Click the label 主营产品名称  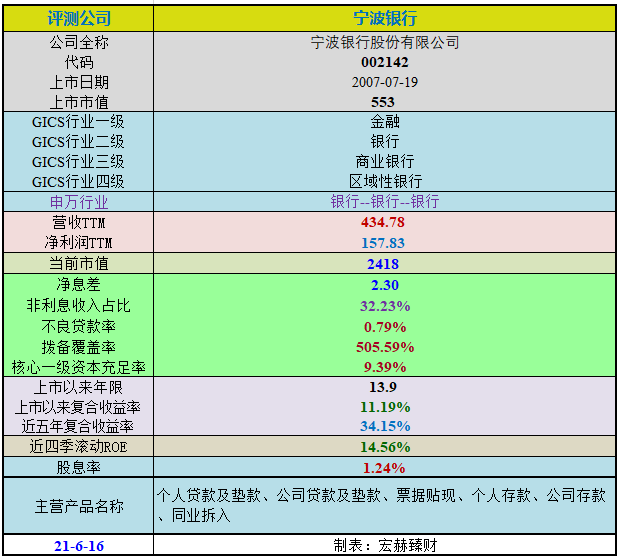tap(79, 506)
